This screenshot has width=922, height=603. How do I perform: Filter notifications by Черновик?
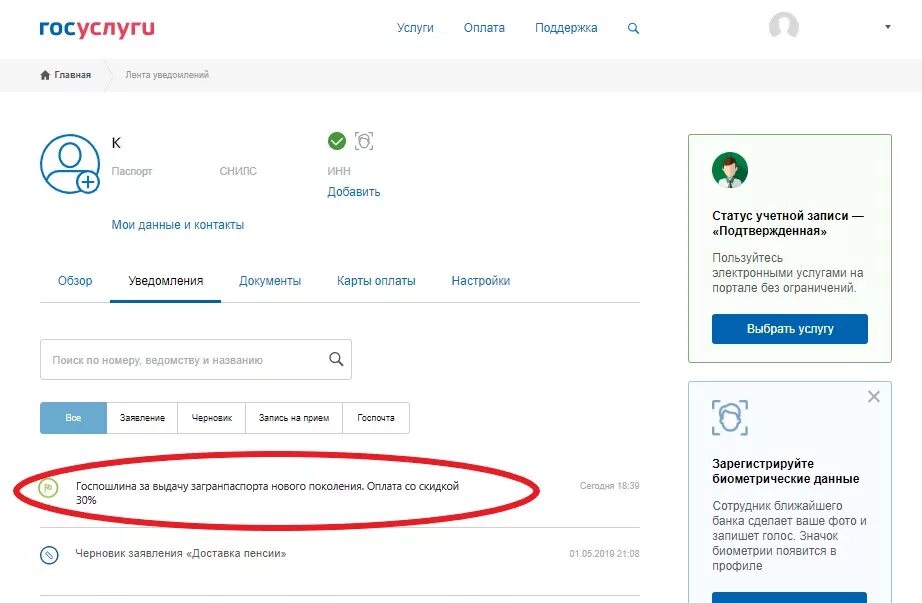pyautogui.click(x=212, y=418)
